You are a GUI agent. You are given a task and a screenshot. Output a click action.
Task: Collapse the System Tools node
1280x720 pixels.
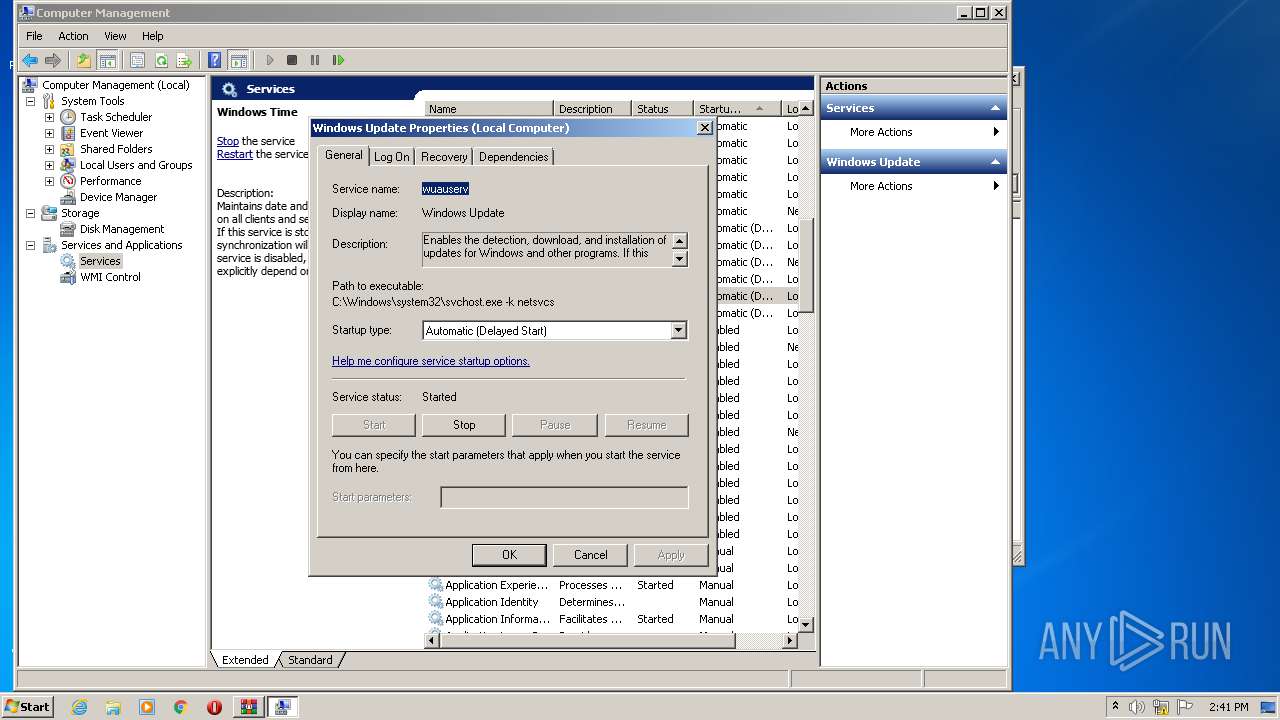(30, 101)
